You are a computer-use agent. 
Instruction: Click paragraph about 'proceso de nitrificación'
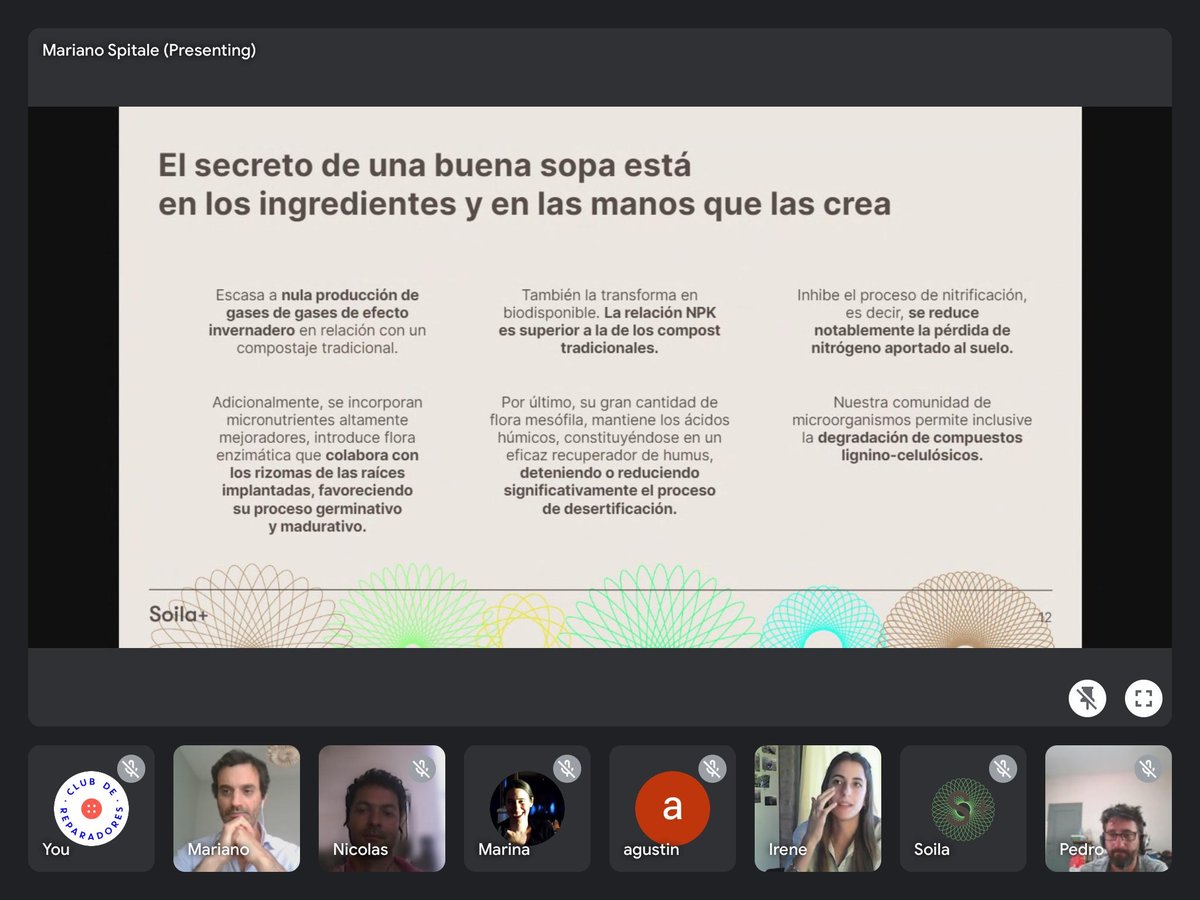coord(912,322)
